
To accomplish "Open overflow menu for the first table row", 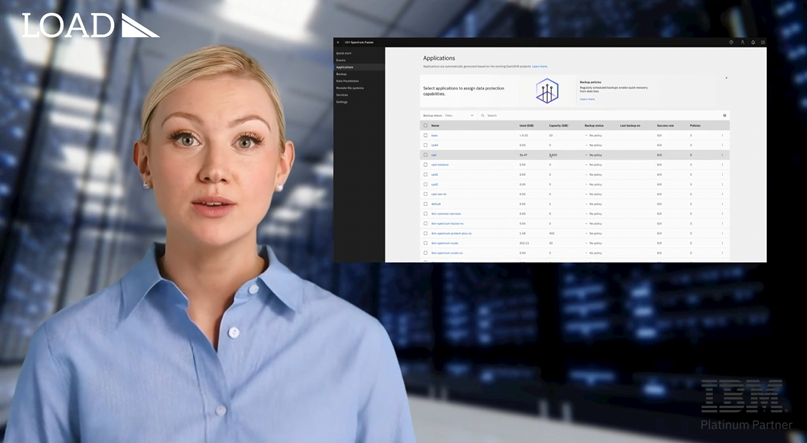I will 723,135.
